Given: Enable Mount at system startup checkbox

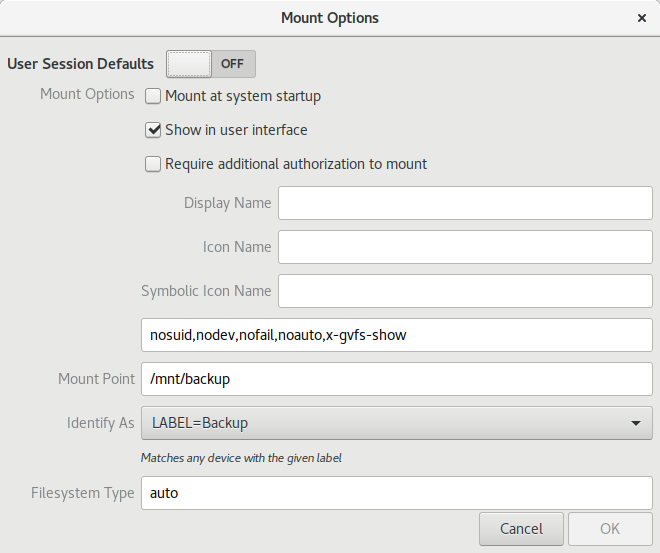Looking at the screenshot, I should coord(153,96).
